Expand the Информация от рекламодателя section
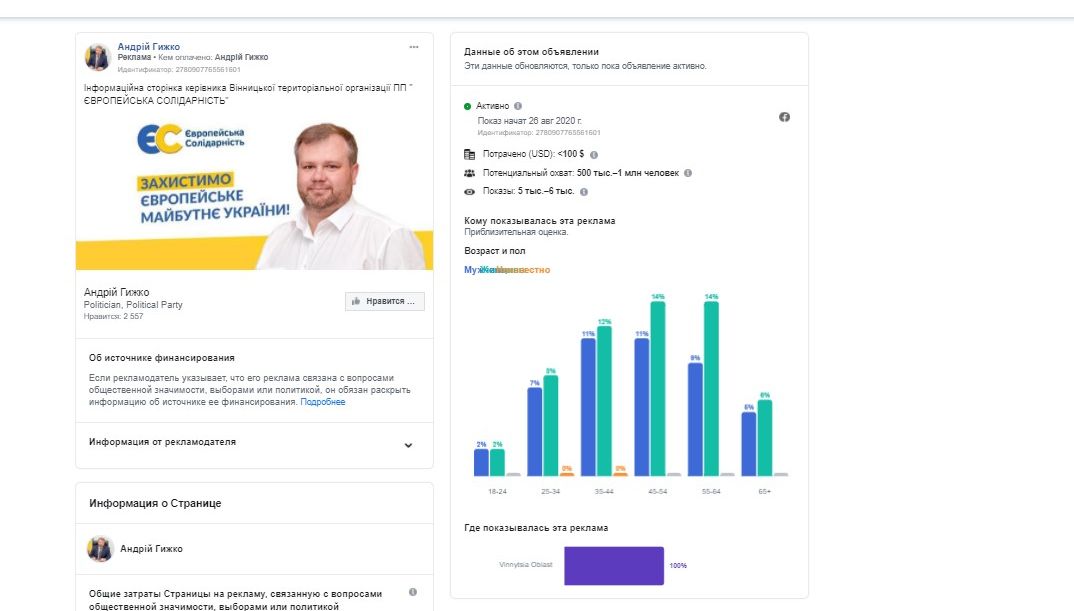1074x611 pixels. click(408, 445)
